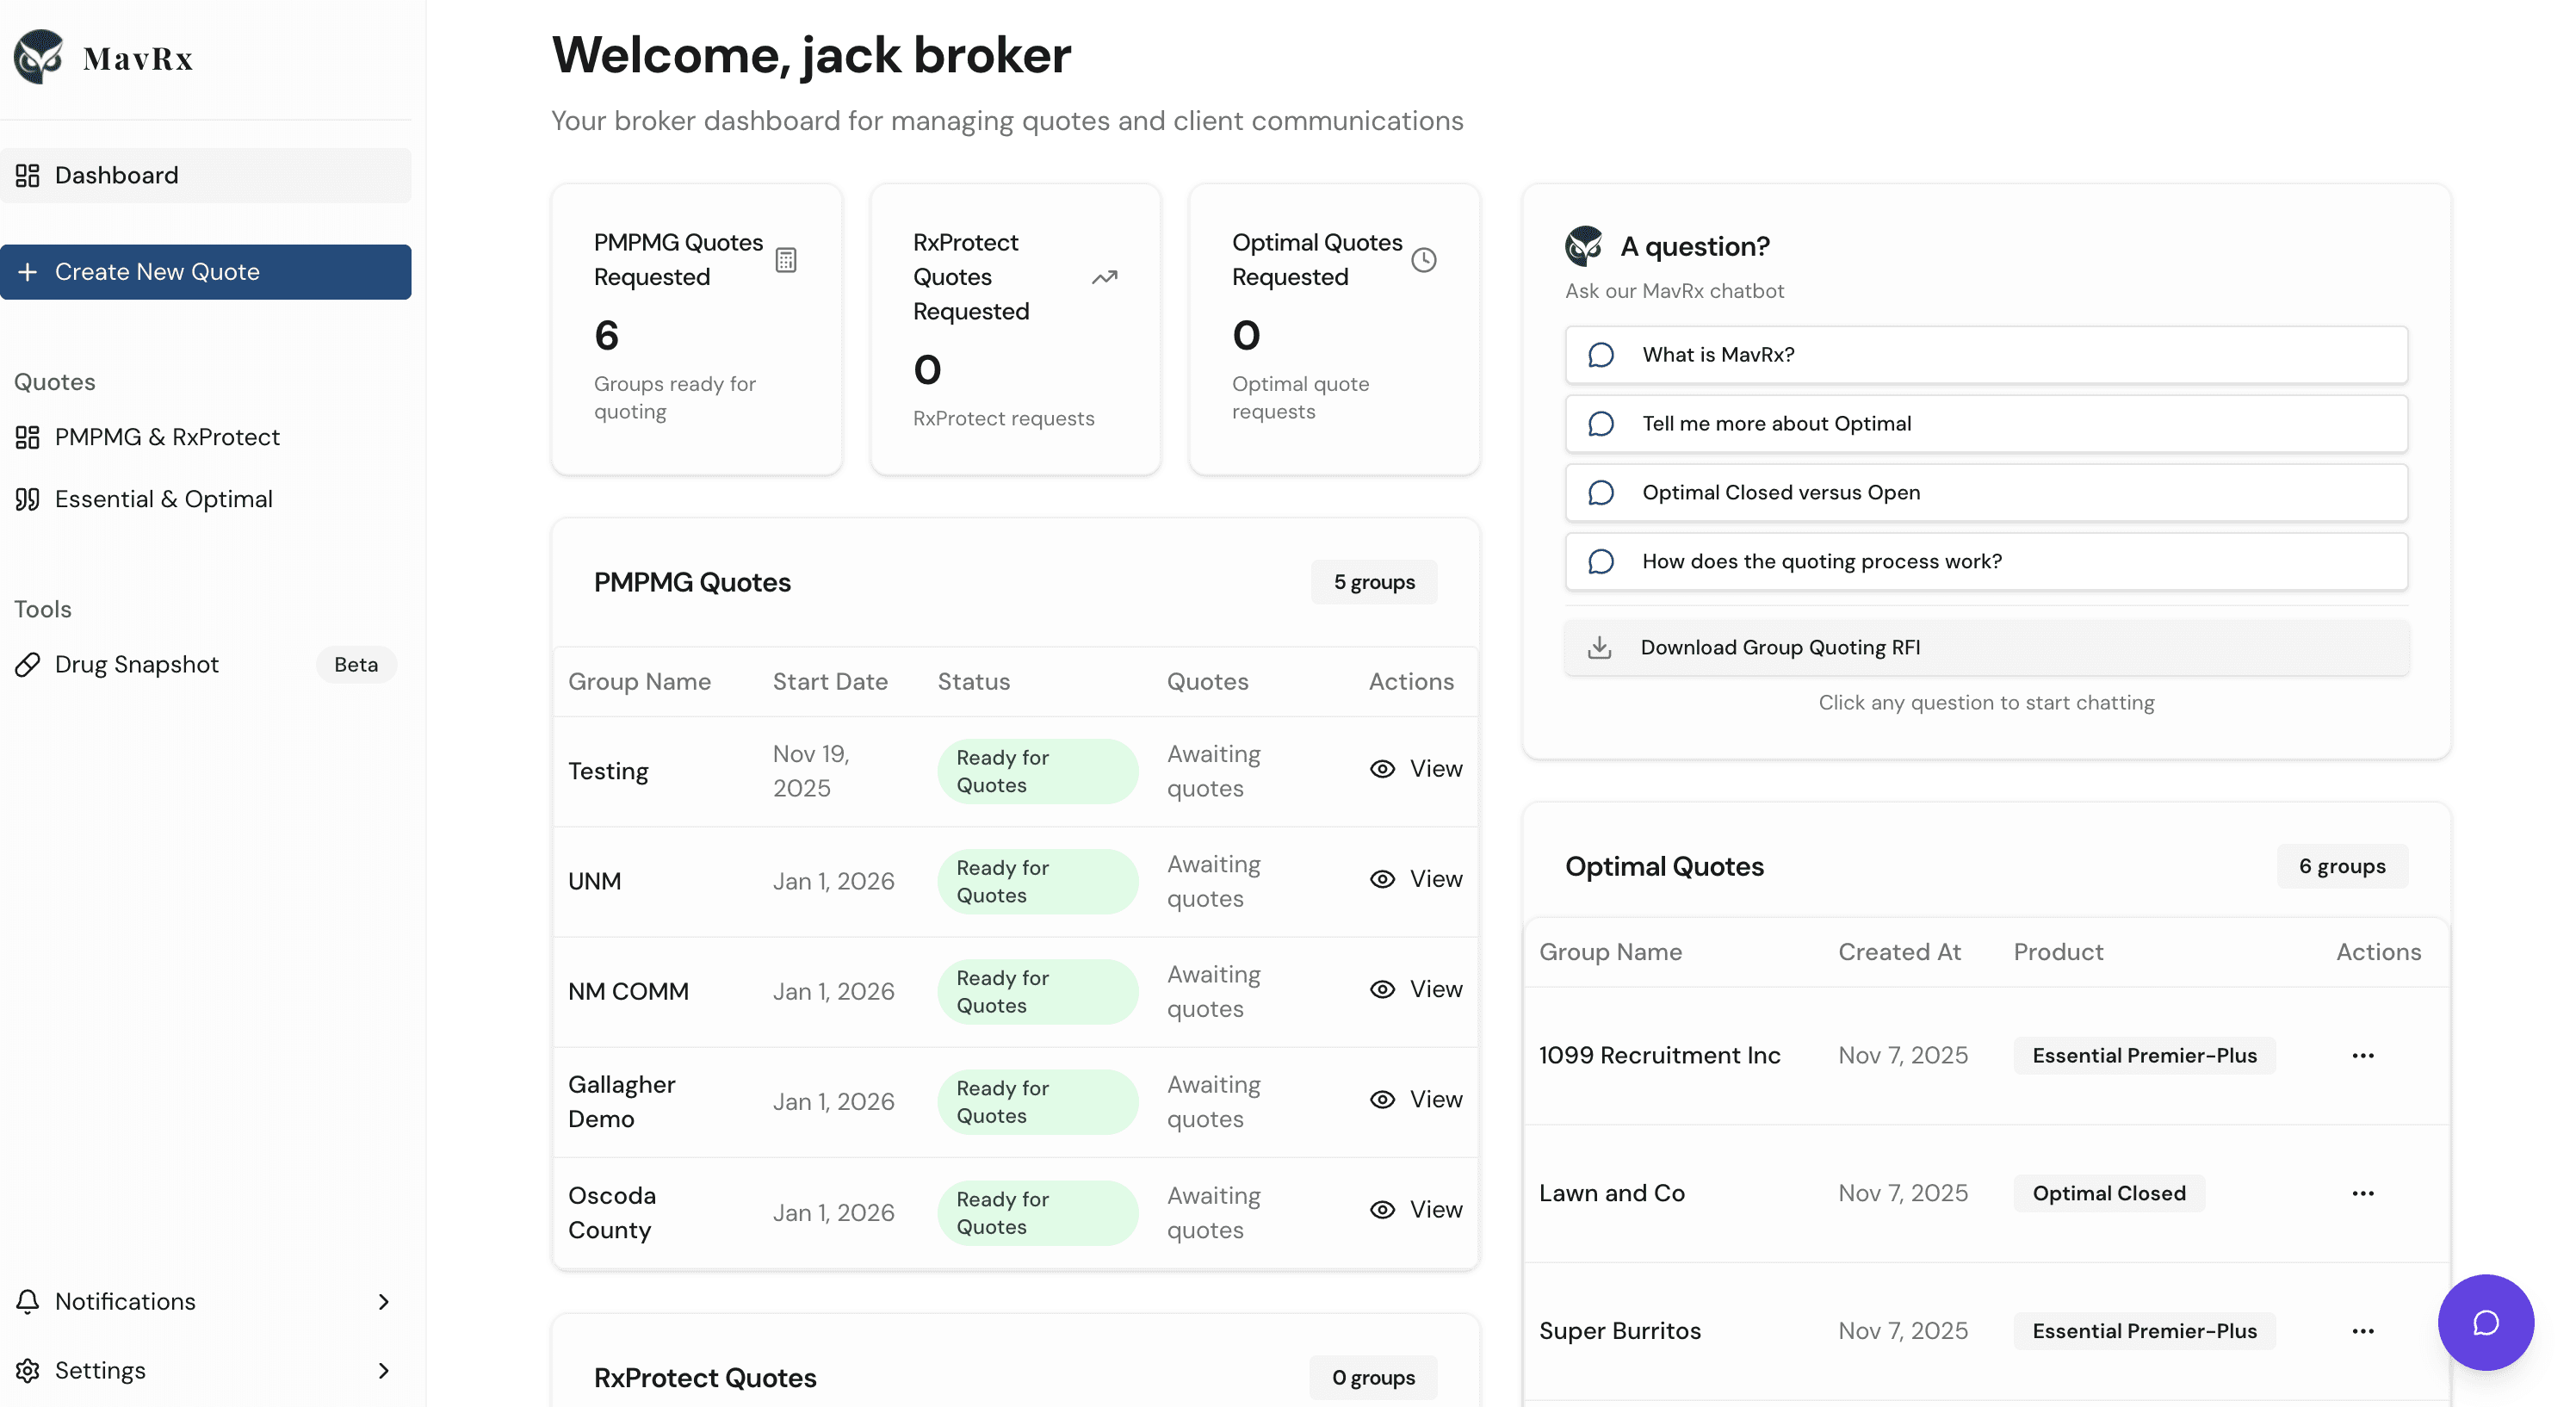Click the Create New Quote button
This screenshot has width=2576, height=1407.
tap(205, 272)
